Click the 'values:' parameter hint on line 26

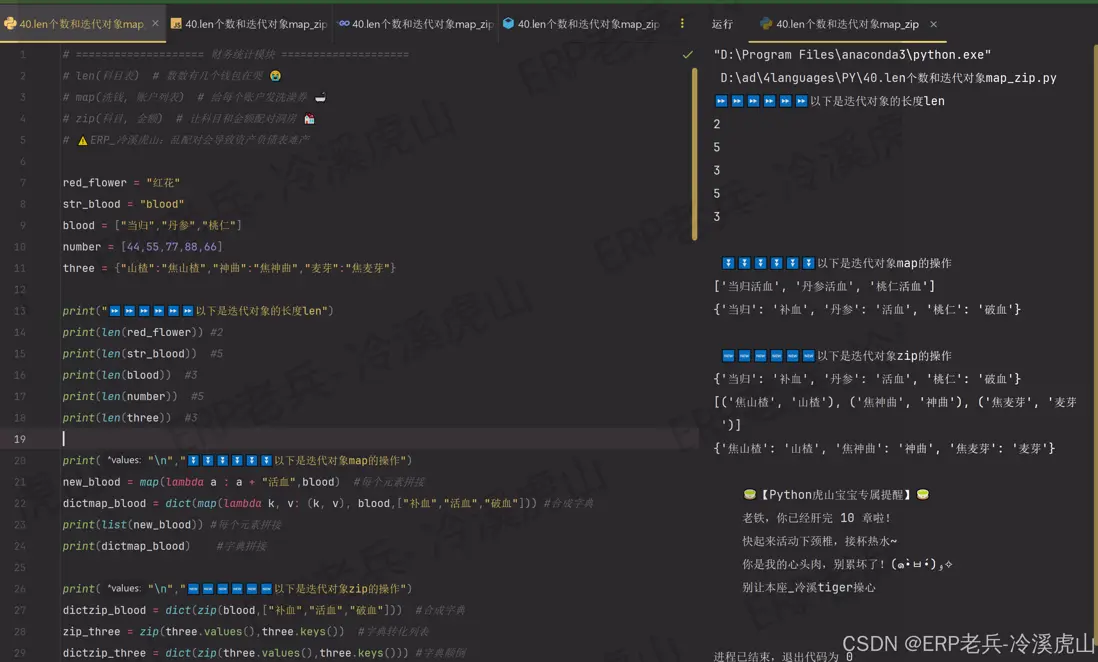(124, 588)
